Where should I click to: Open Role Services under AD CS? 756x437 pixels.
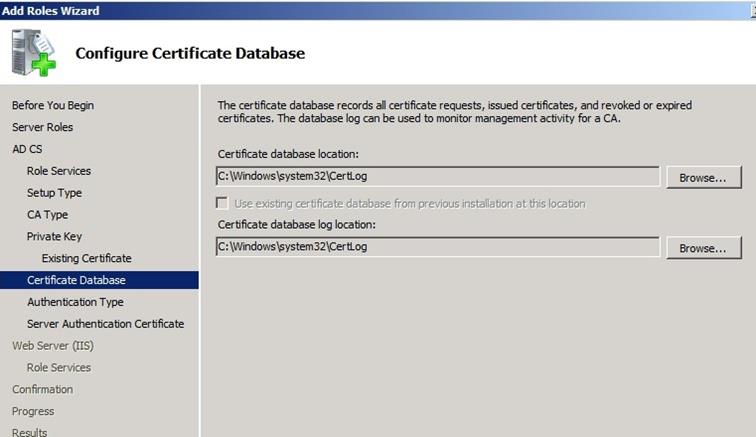(x=59, y=171)
